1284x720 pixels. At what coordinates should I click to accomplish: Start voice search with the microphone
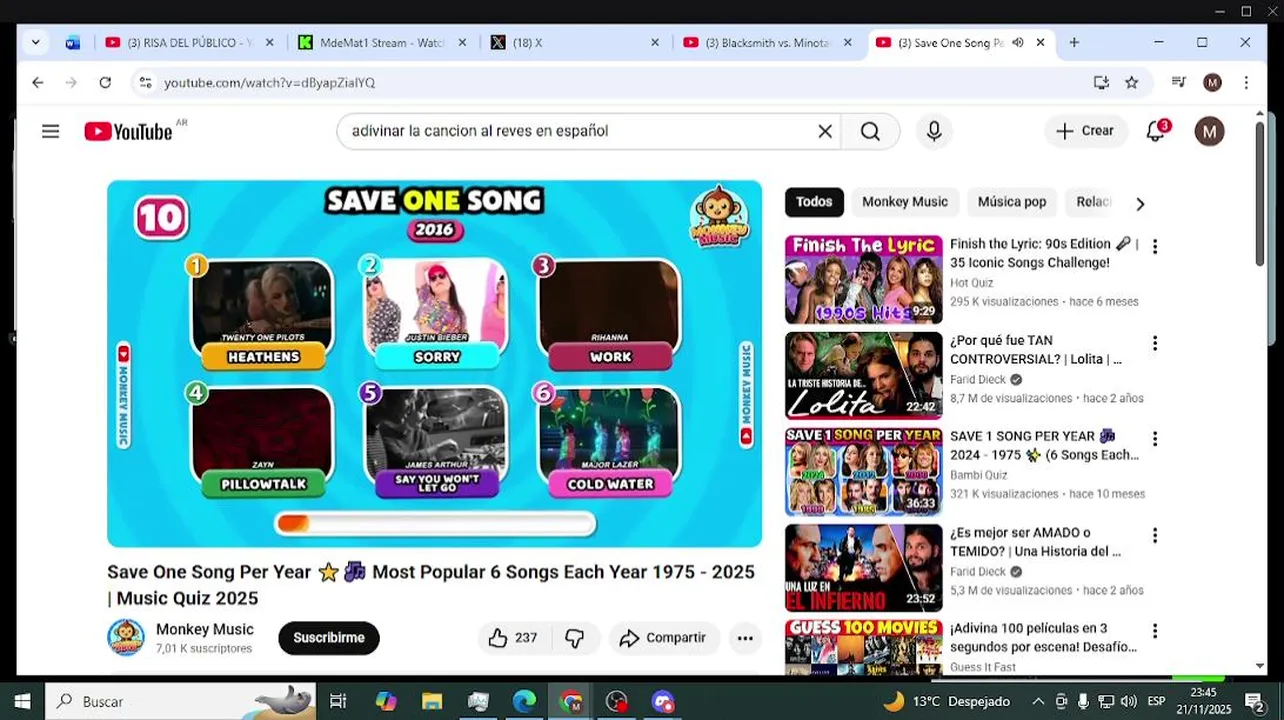tap(934, 131)
